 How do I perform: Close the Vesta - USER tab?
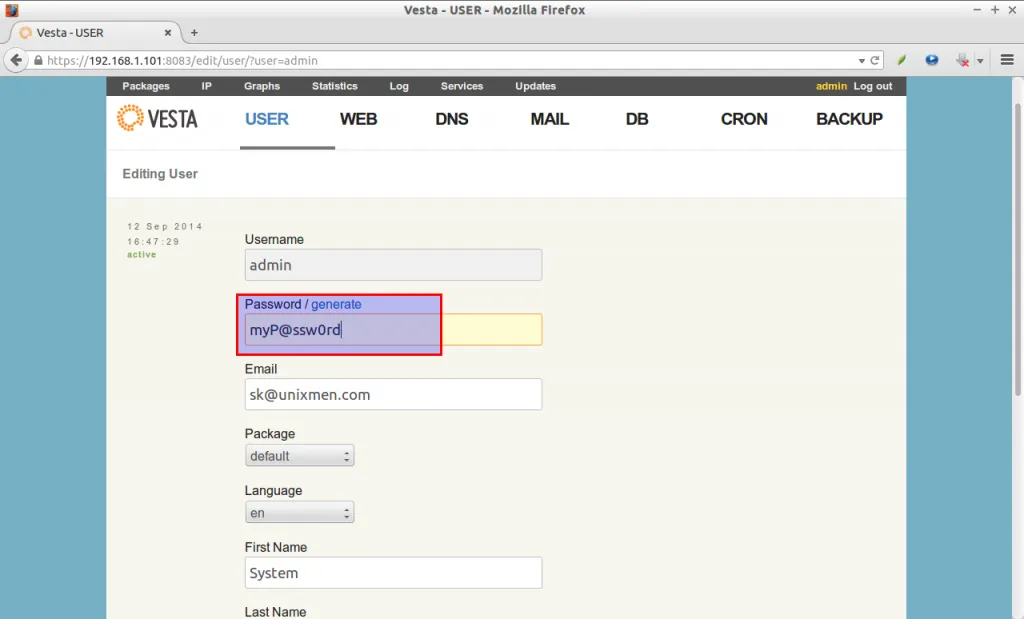pyautogui.click(x=168, y=33)
